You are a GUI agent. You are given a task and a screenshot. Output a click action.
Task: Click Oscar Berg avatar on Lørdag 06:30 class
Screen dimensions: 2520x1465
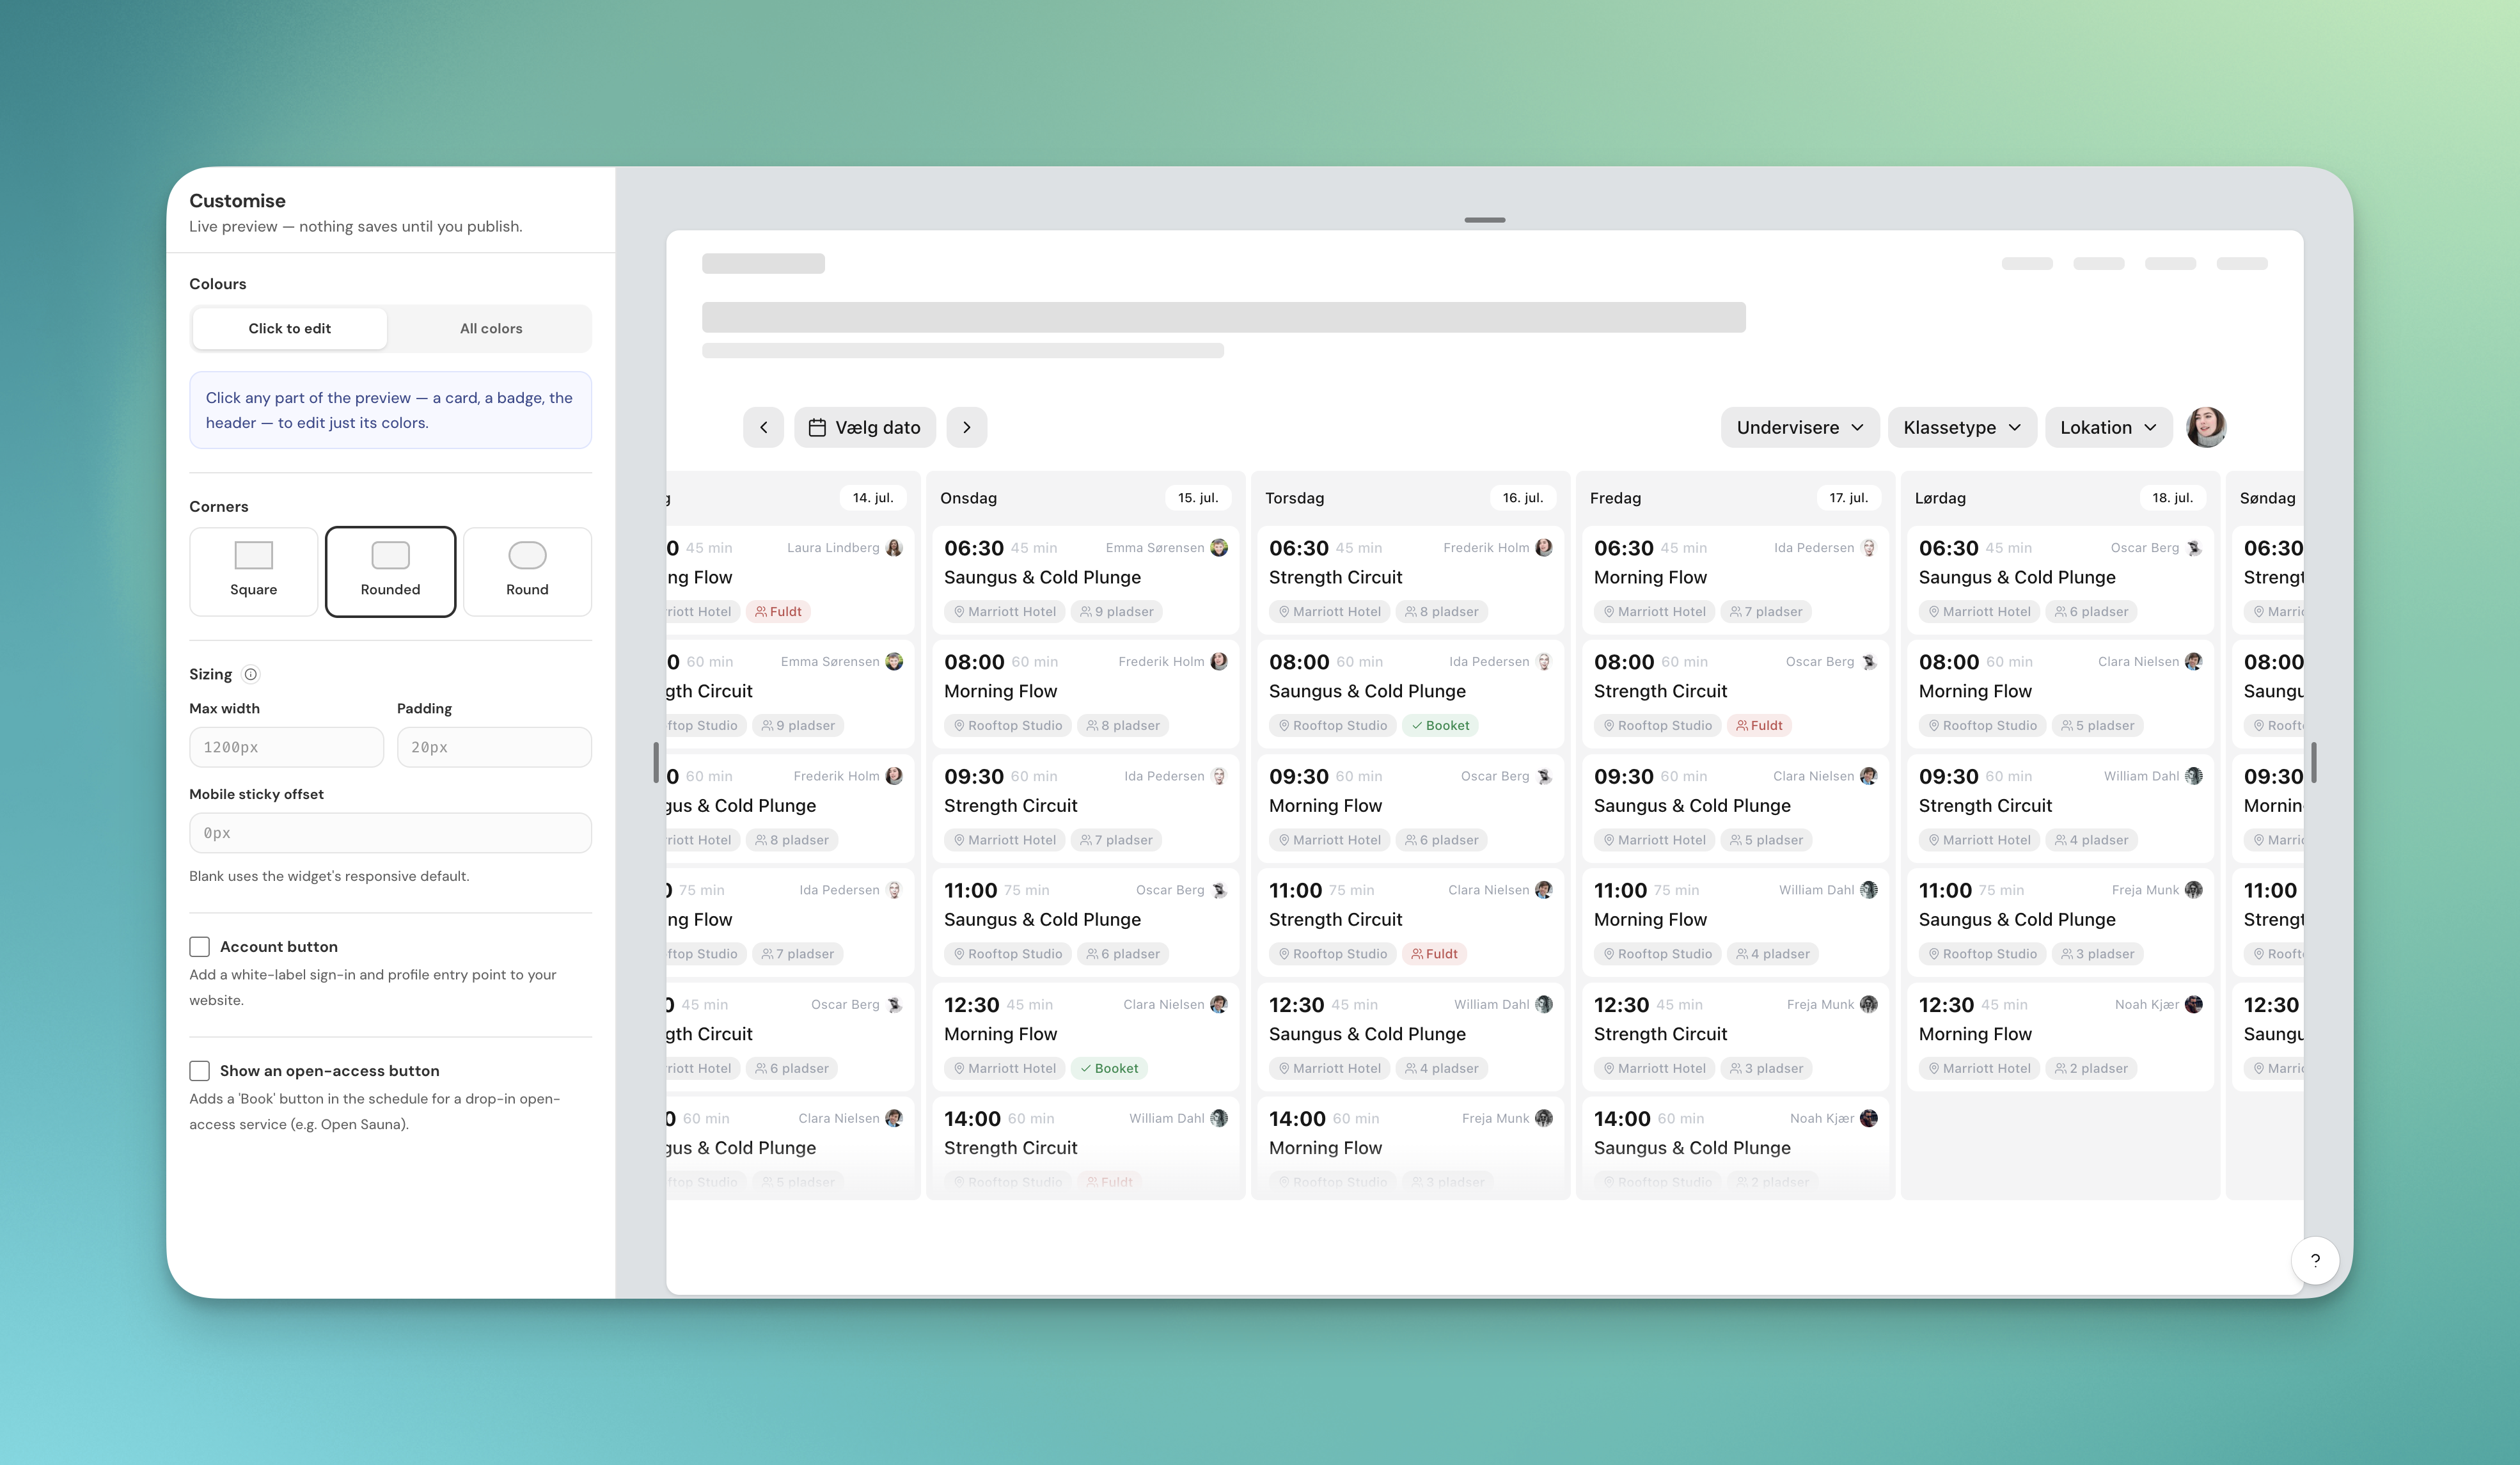coord(2193,547)
